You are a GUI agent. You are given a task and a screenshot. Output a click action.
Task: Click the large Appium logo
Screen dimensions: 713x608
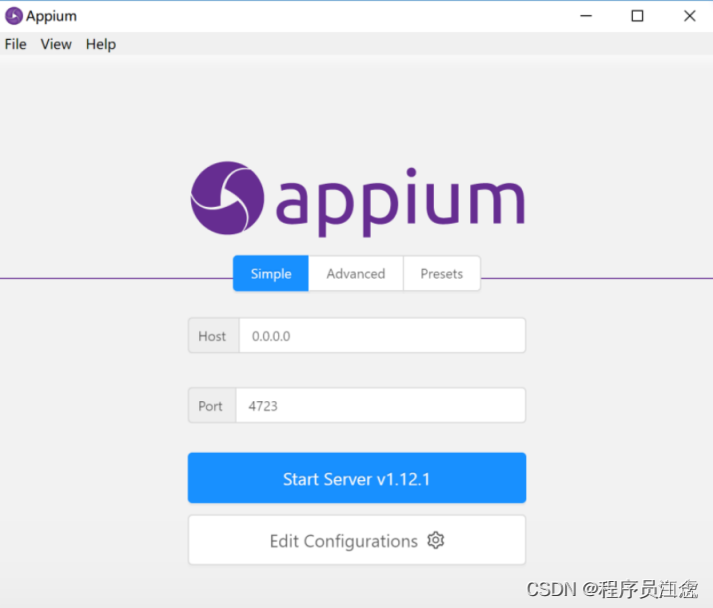tap(357, 199)
